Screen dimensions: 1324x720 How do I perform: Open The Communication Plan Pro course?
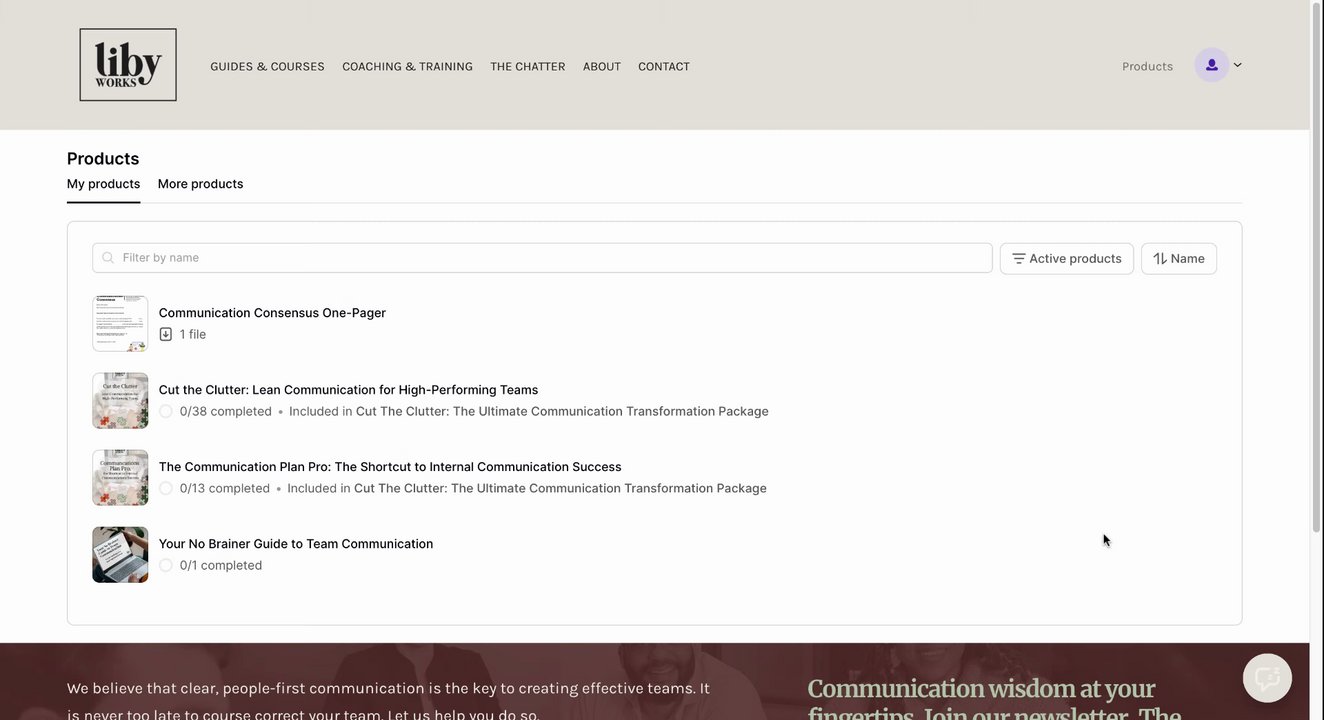[390, 467]
